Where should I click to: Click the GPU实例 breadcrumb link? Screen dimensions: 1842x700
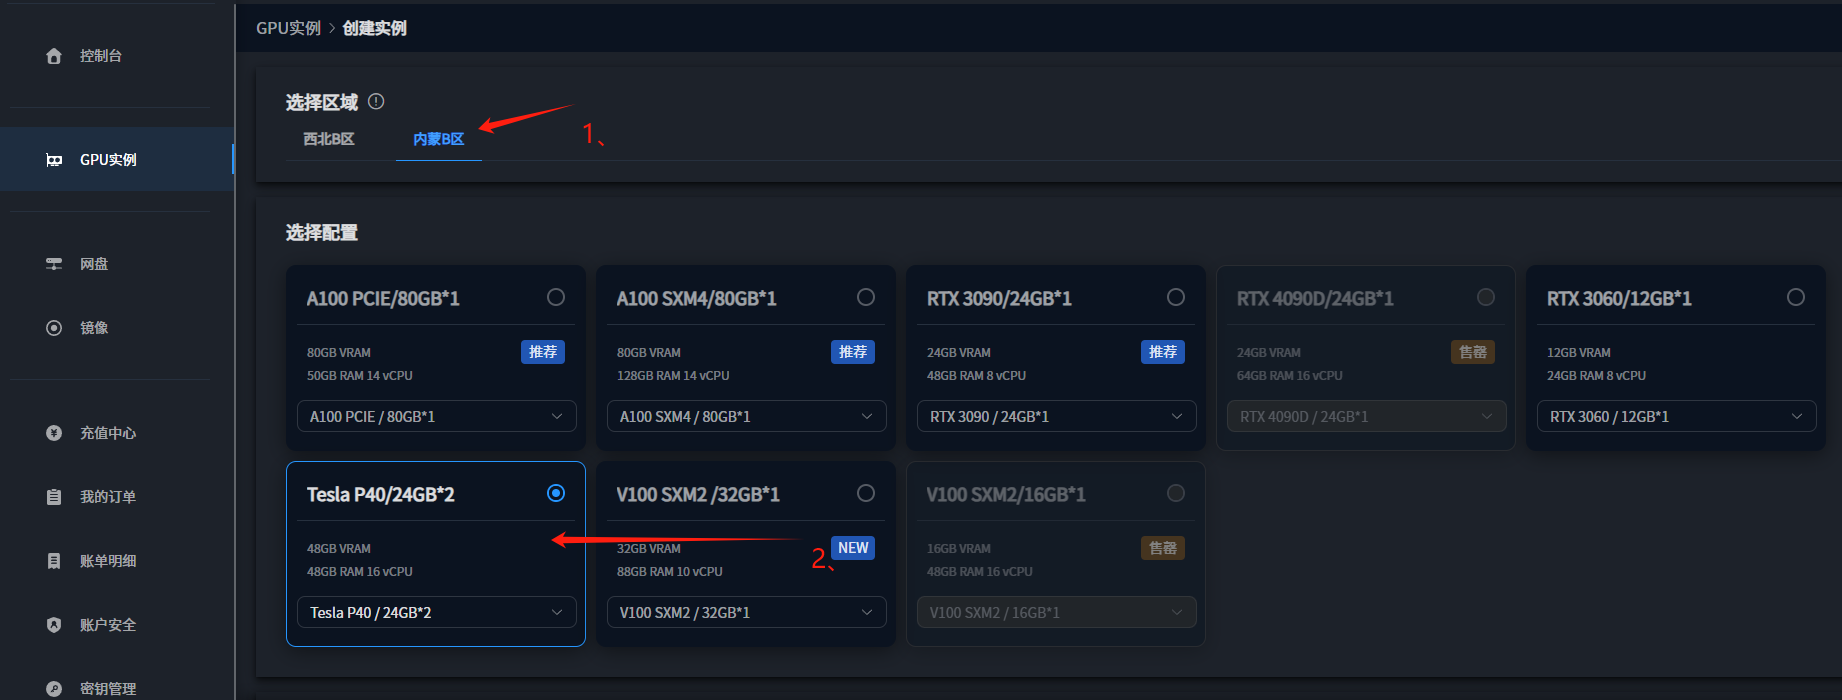pos(288,28)
